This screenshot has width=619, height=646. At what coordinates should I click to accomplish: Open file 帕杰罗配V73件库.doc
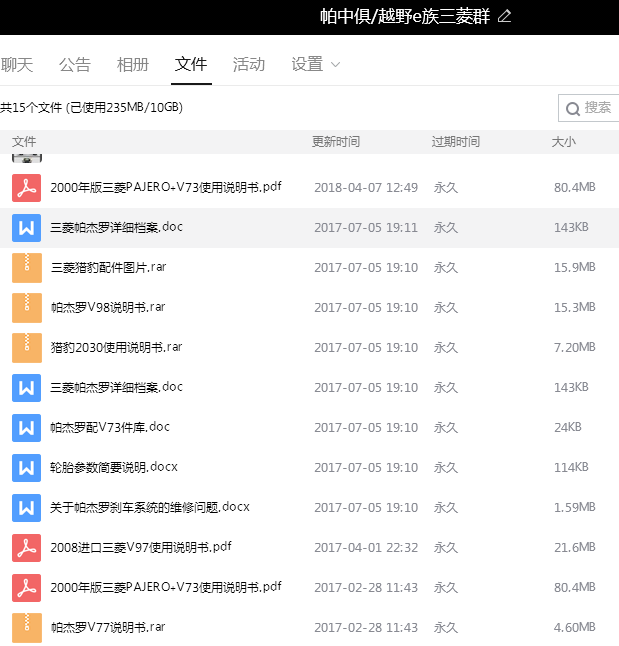110,427
